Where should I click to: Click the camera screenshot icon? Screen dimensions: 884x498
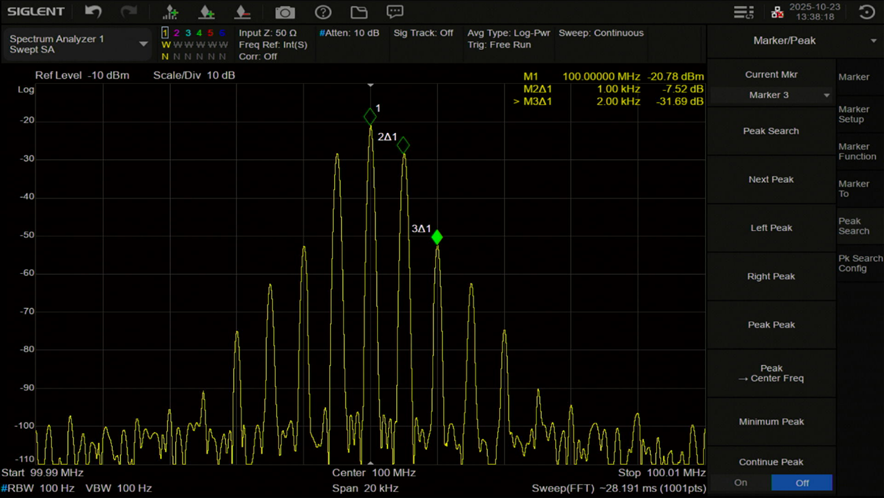(285, 12)
